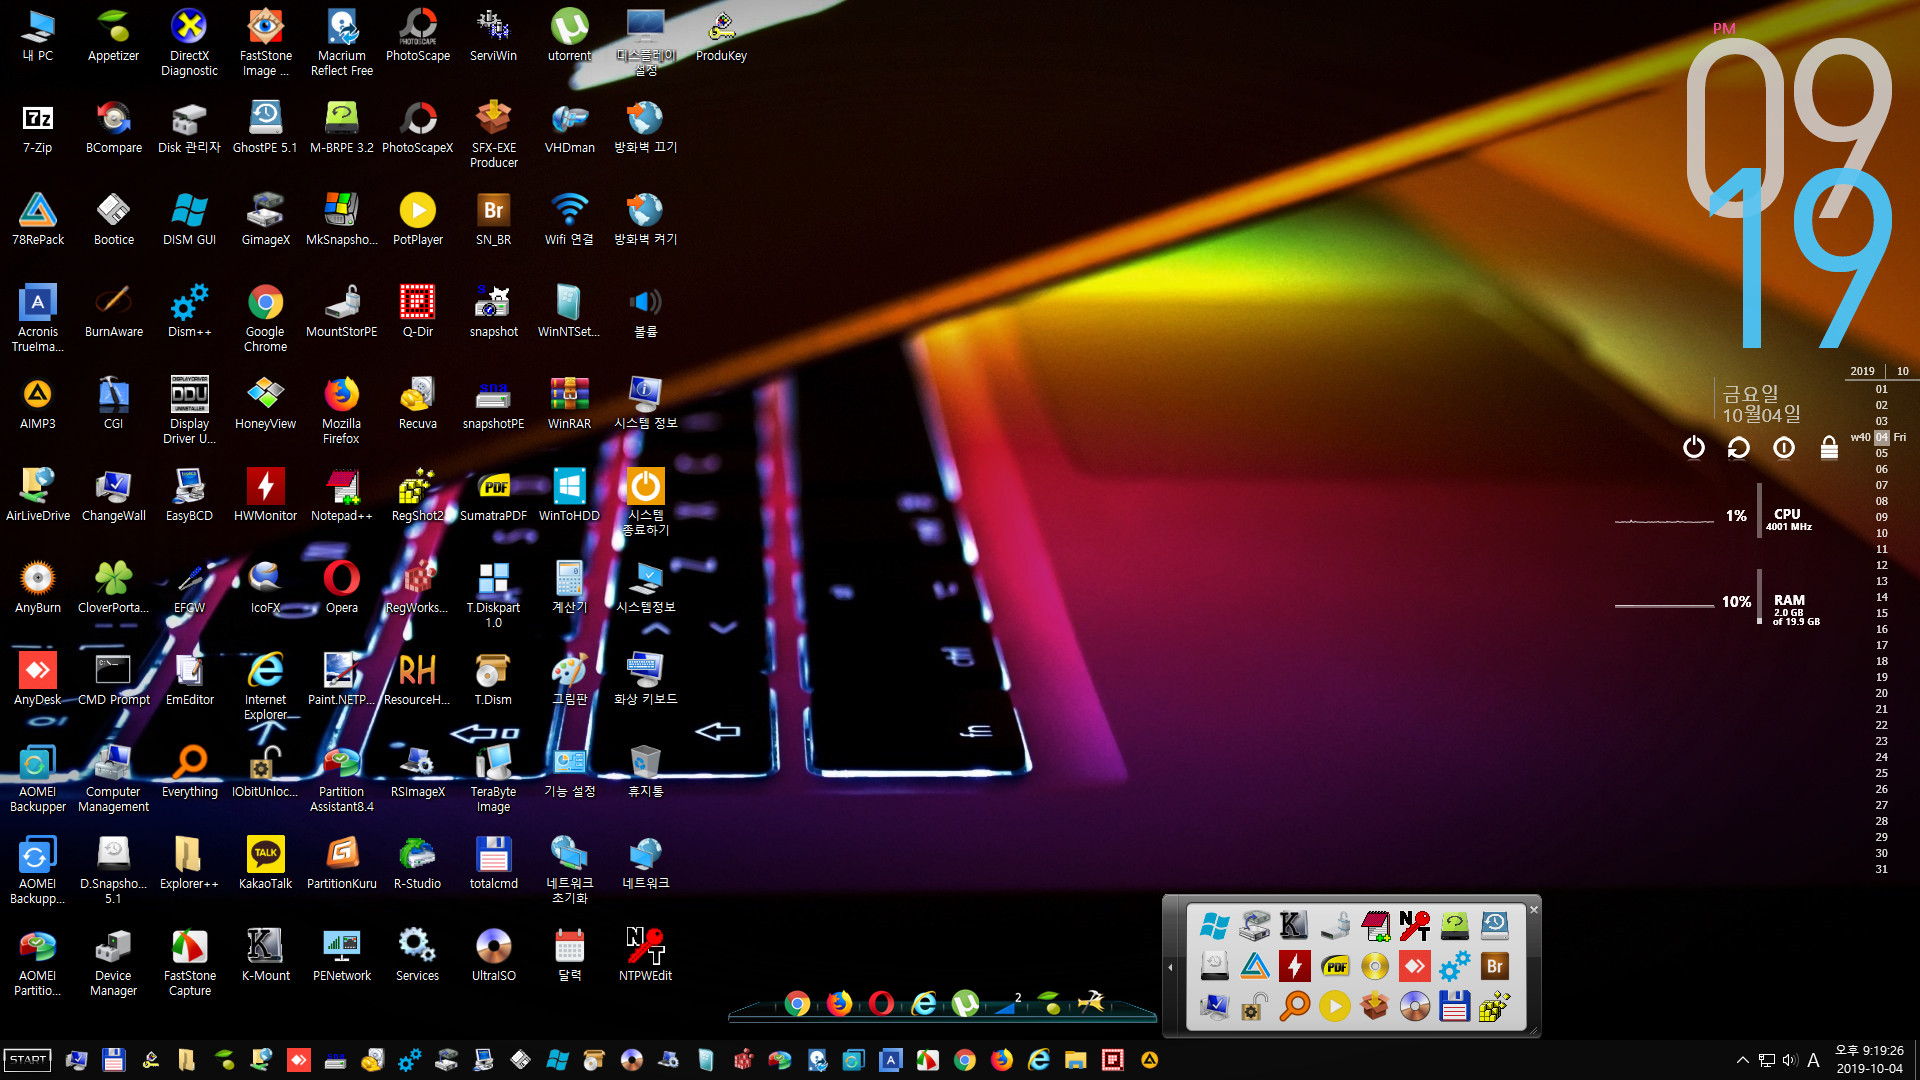This screenshot has height=1080, width=1920.
Task: Launch PotPlayer in launcher panel
Action: [x=1334, y=1006]
